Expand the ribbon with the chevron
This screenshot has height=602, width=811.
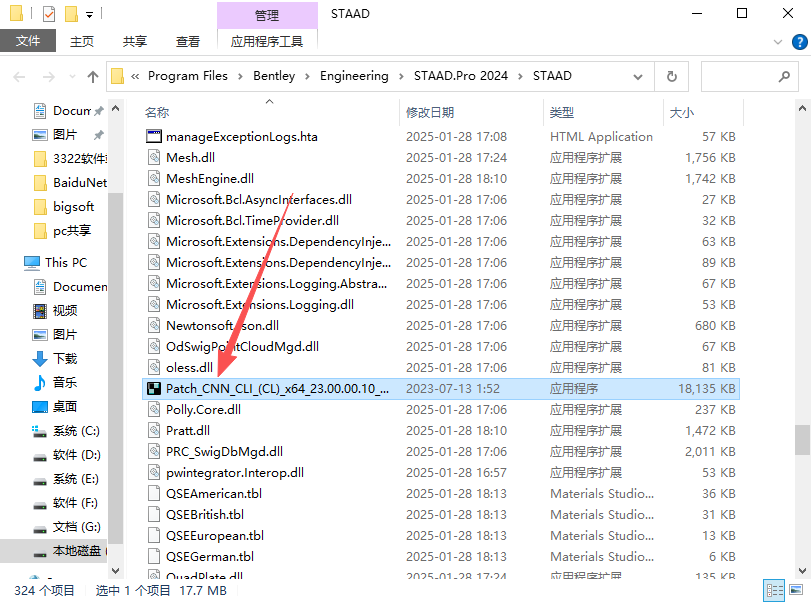pos(780,41)
